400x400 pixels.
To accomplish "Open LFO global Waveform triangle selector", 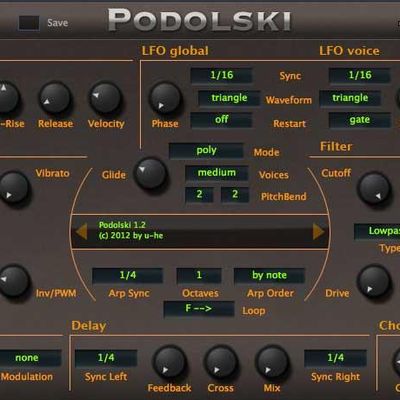I will (x=229, y=98).
